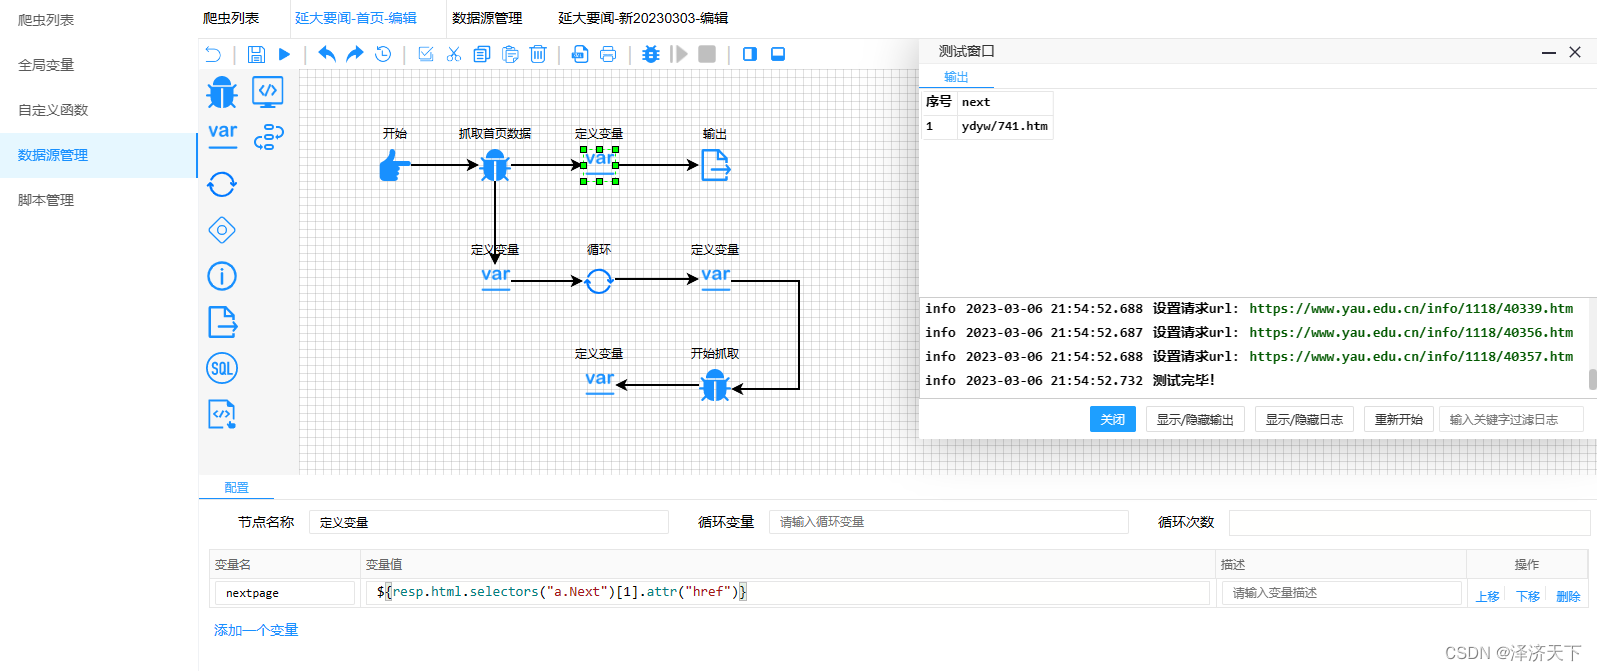The height and width of the screenshot is (671, 1597).
Task: Select the code monitor node in palette
Action: 268,92
